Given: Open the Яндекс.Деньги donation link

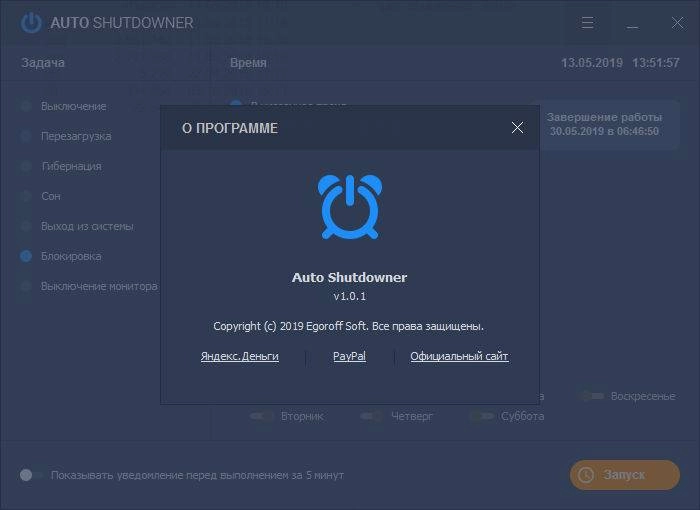Looking at the screenshot, I should tap(240, 356).
